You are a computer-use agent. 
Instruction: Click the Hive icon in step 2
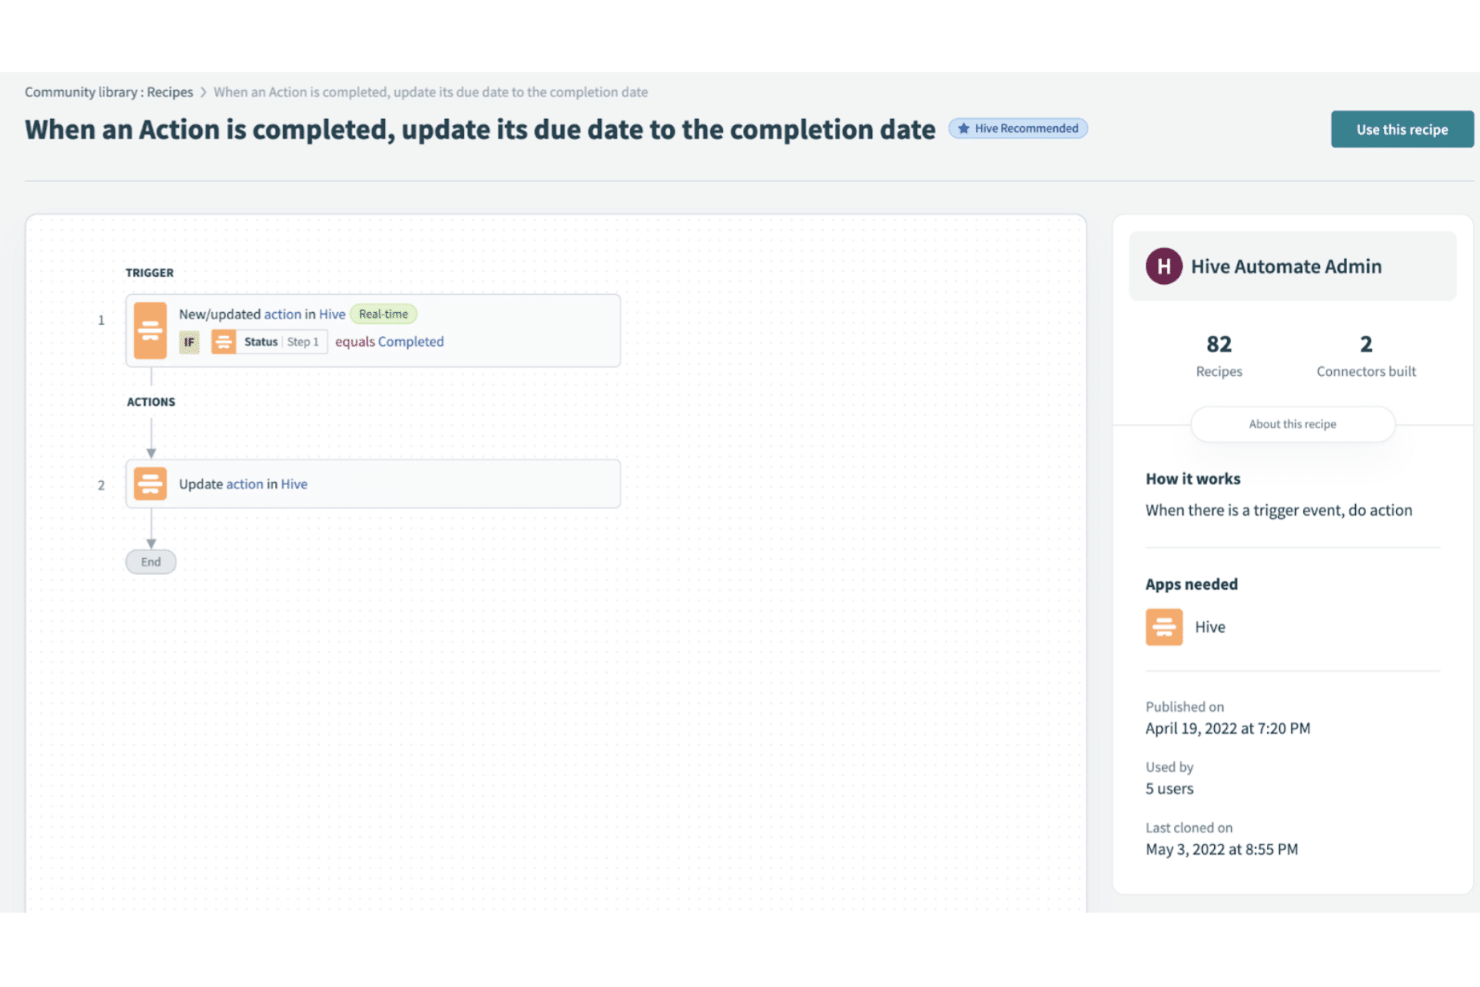tap(150, 484)
